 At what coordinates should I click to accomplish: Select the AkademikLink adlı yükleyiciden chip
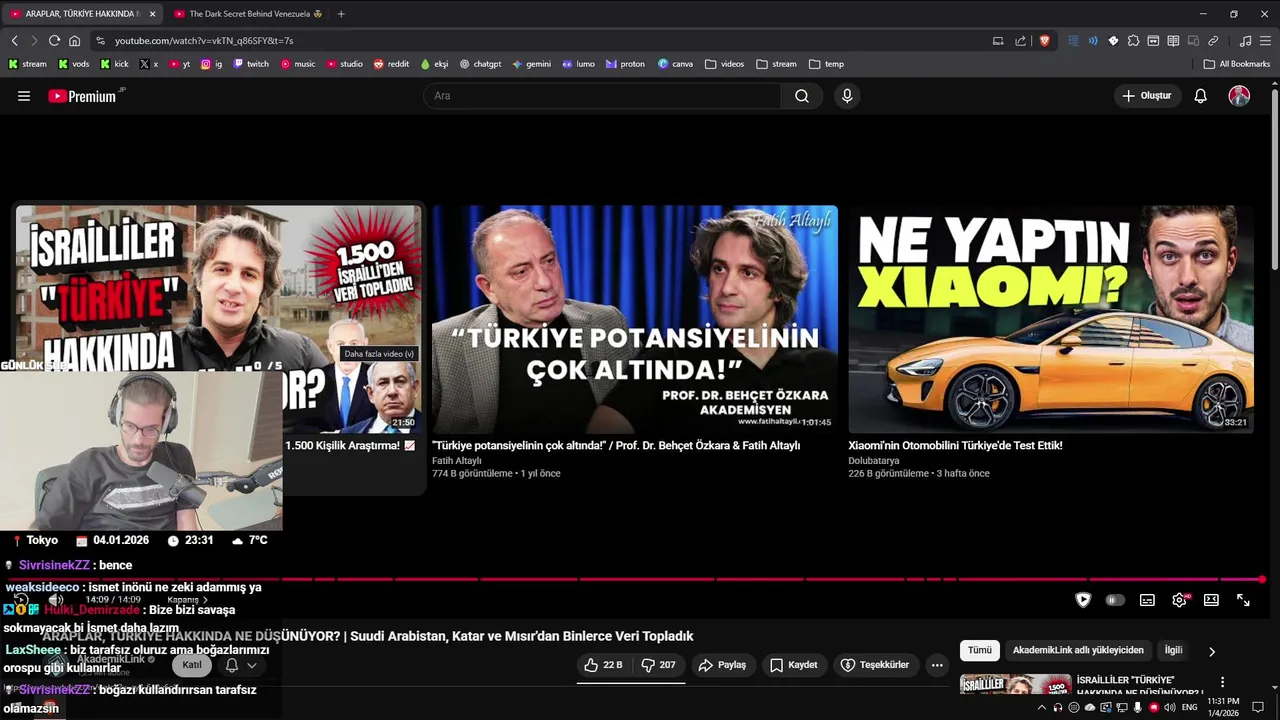coord(1078,650)
